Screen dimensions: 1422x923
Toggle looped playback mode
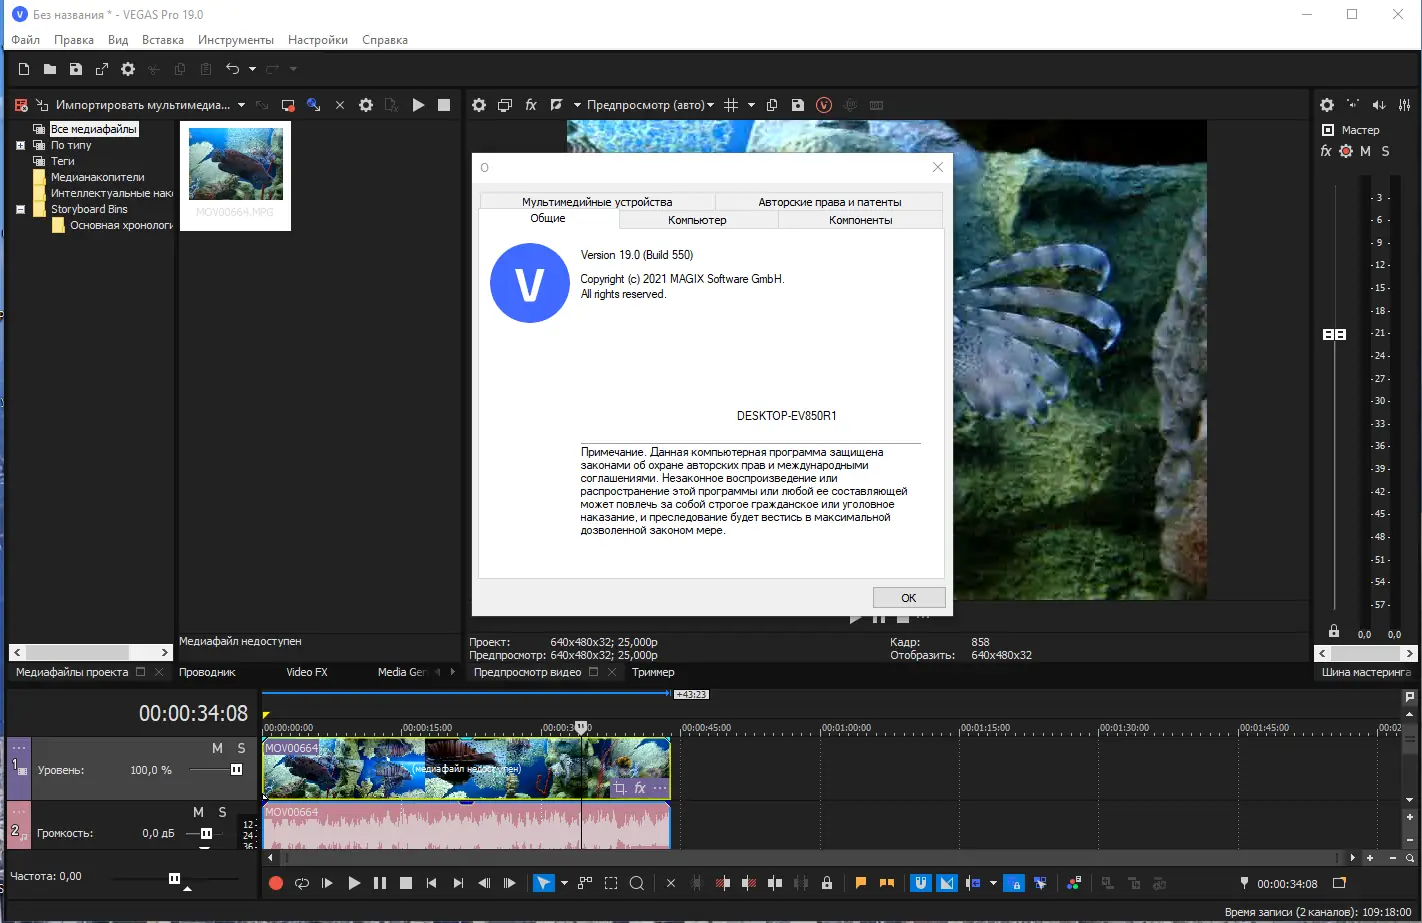(301, 883)
